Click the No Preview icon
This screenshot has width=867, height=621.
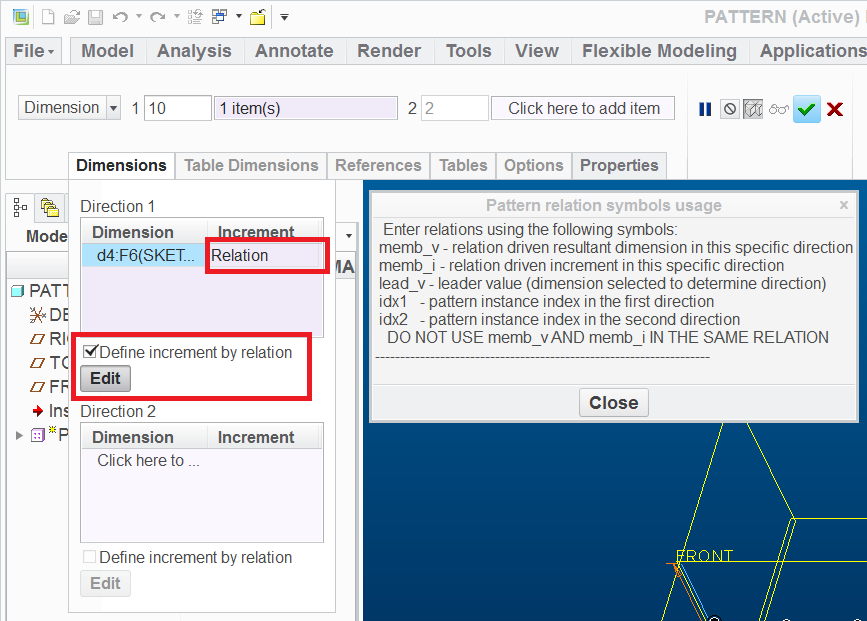pos(730,109)
